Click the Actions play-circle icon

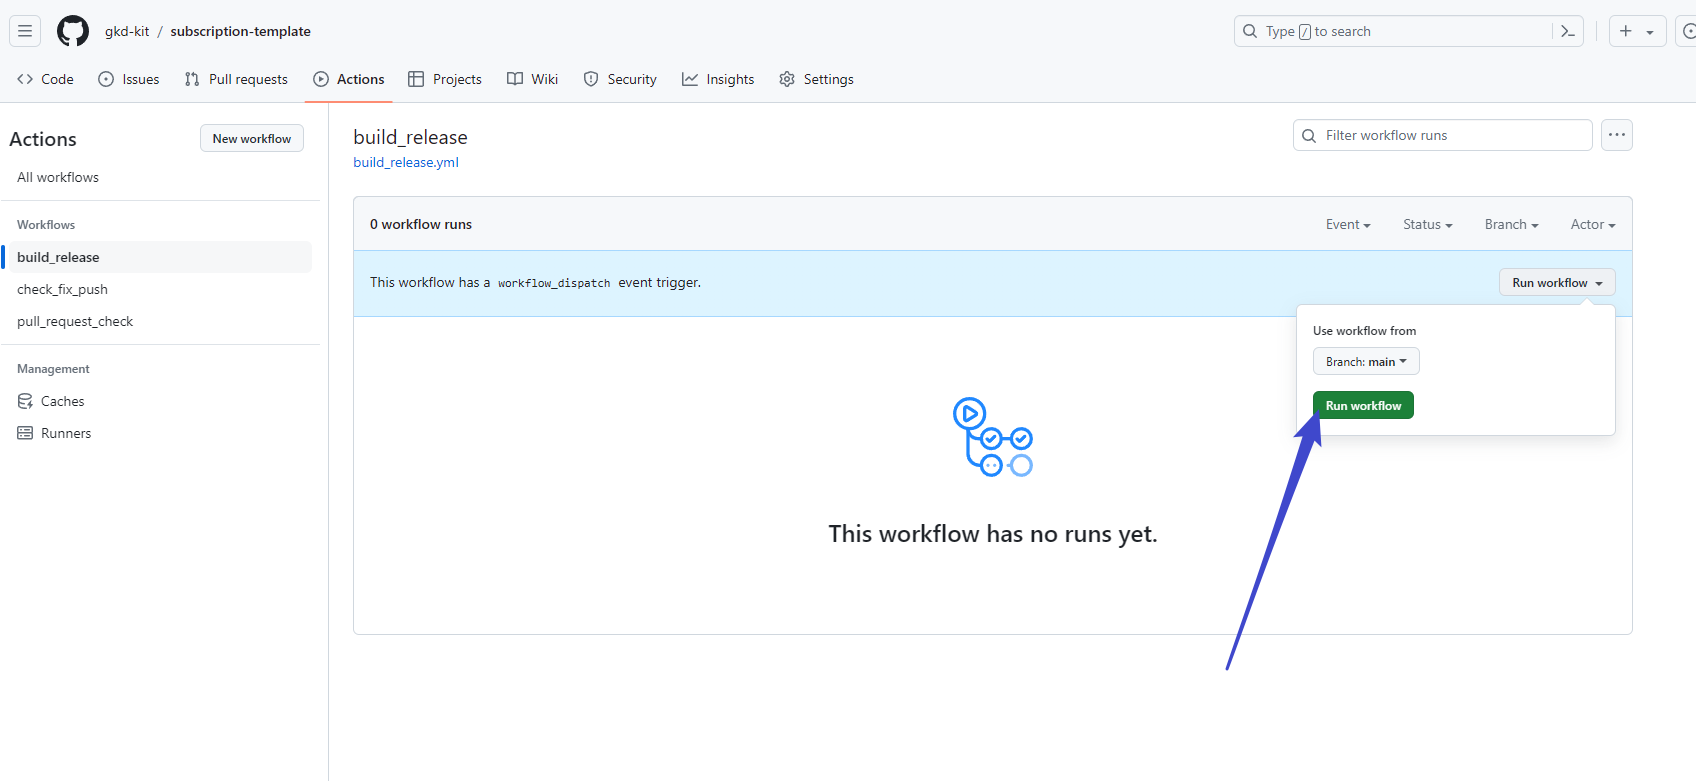321,79
